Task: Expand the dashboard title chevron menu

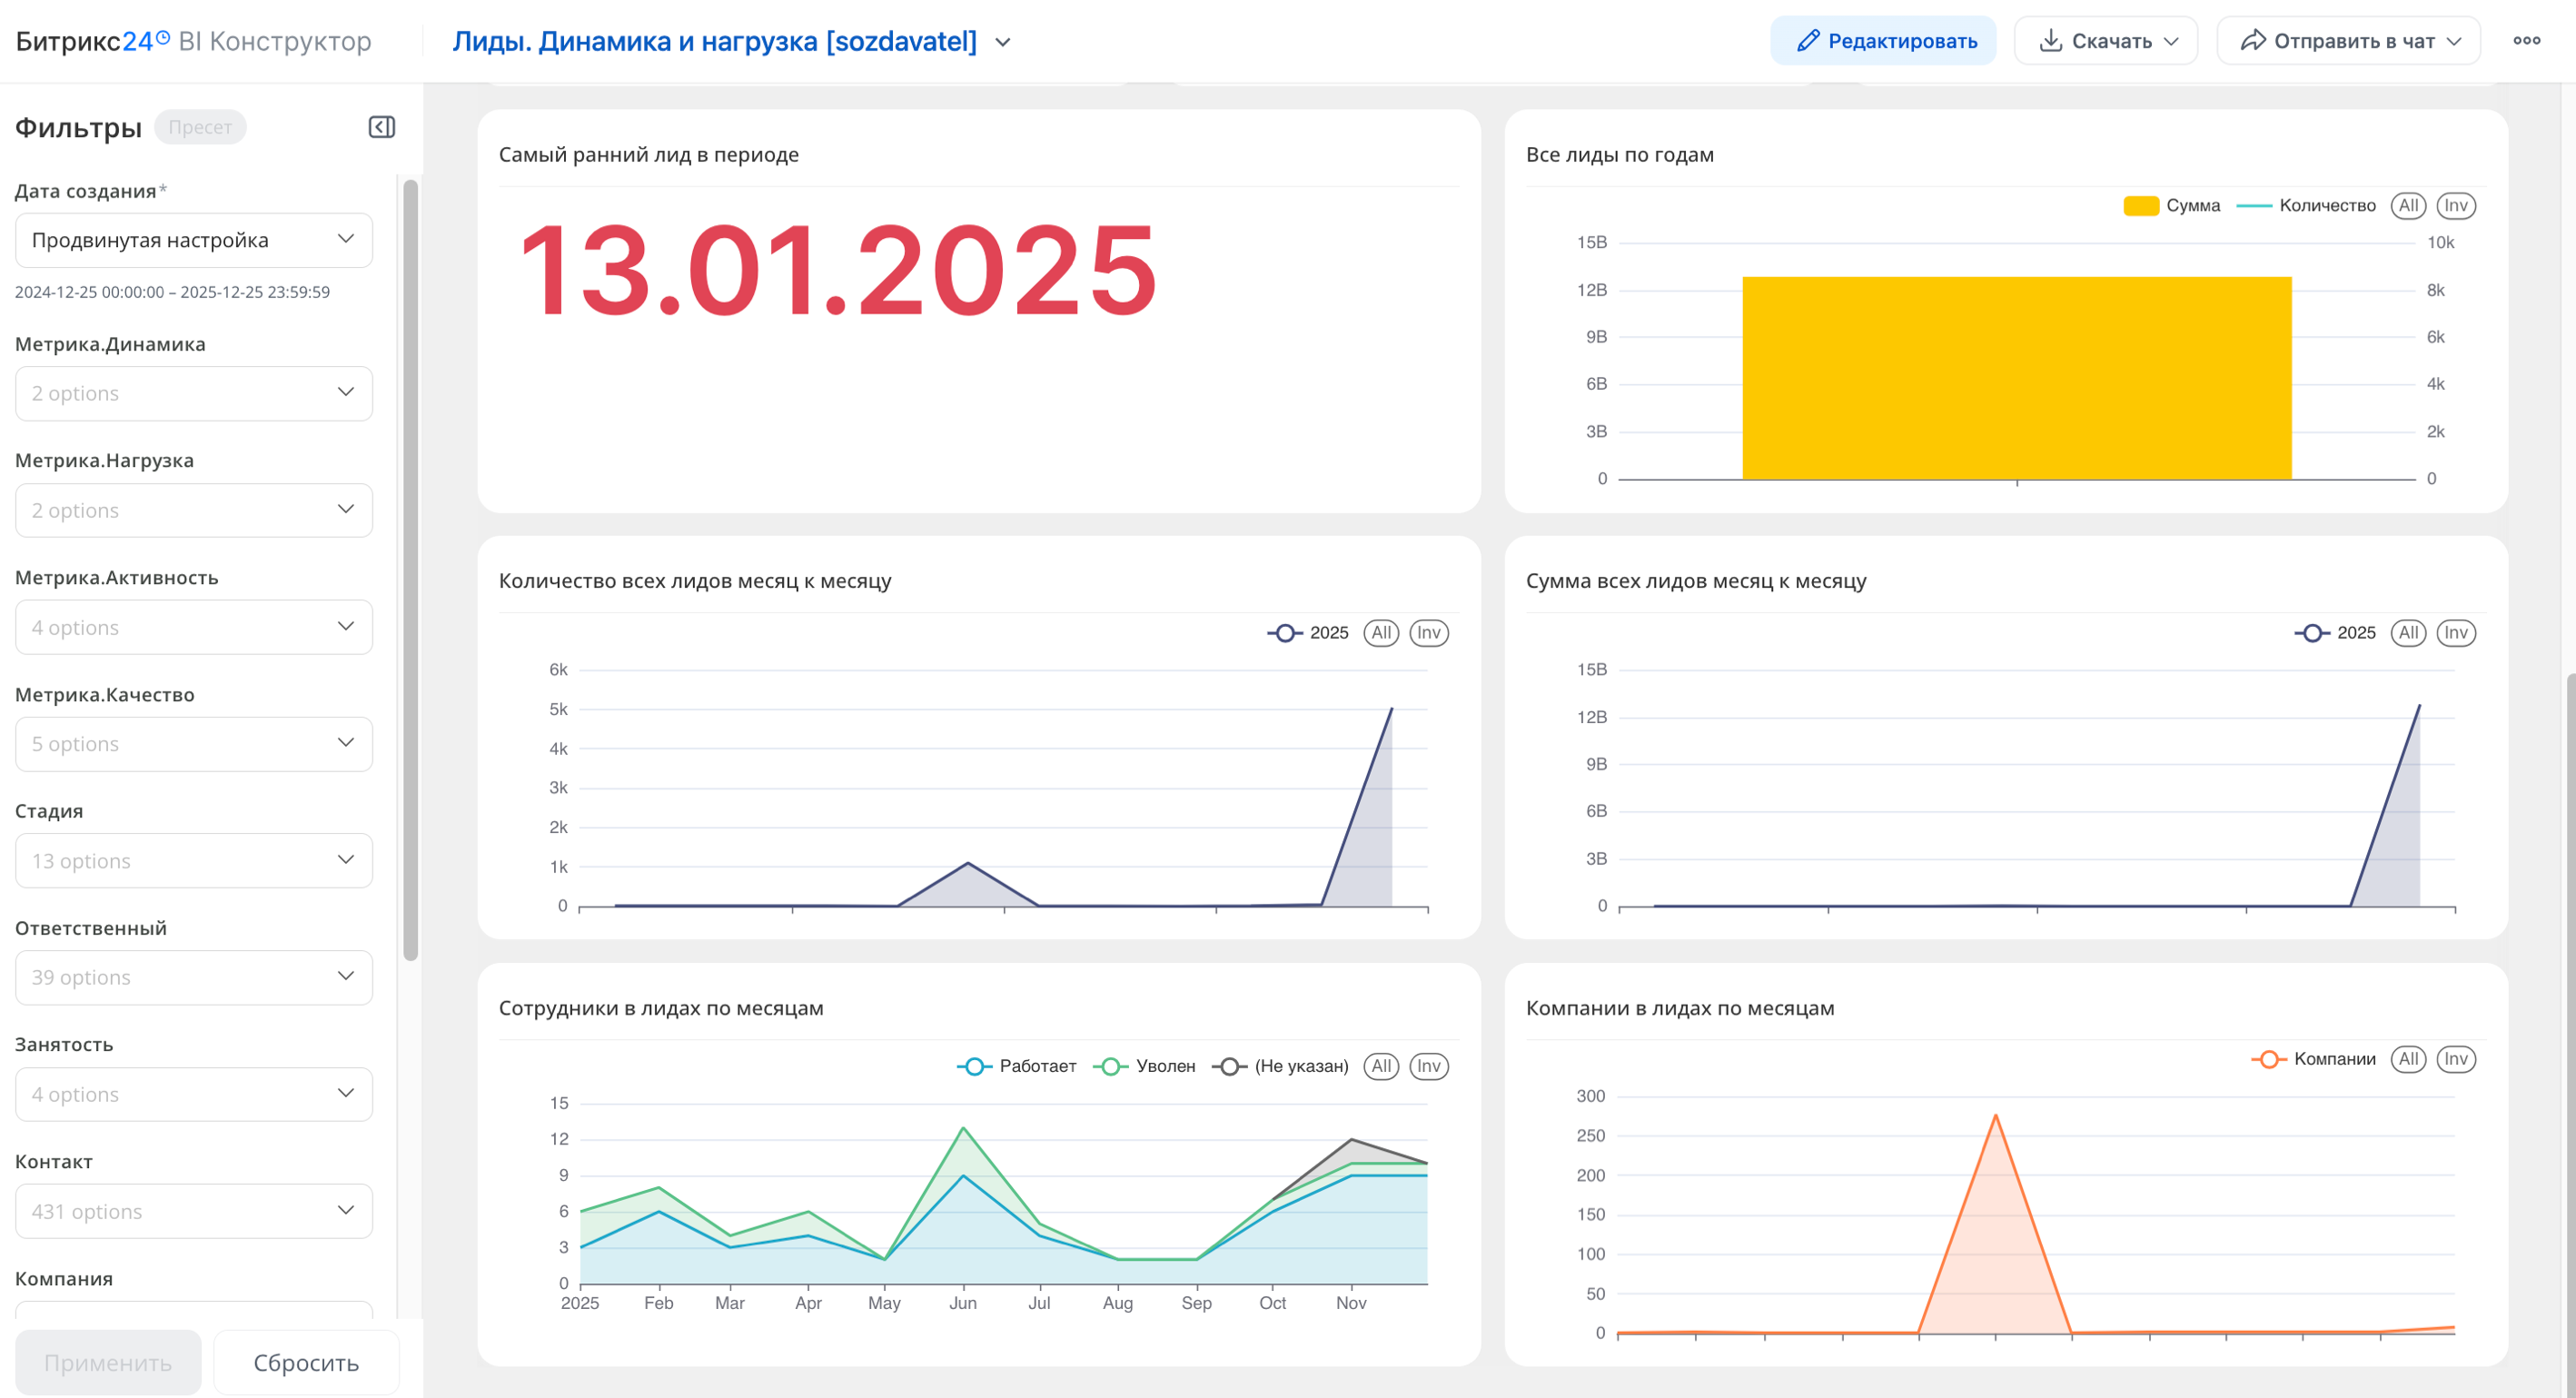Action: point(1003,42)
